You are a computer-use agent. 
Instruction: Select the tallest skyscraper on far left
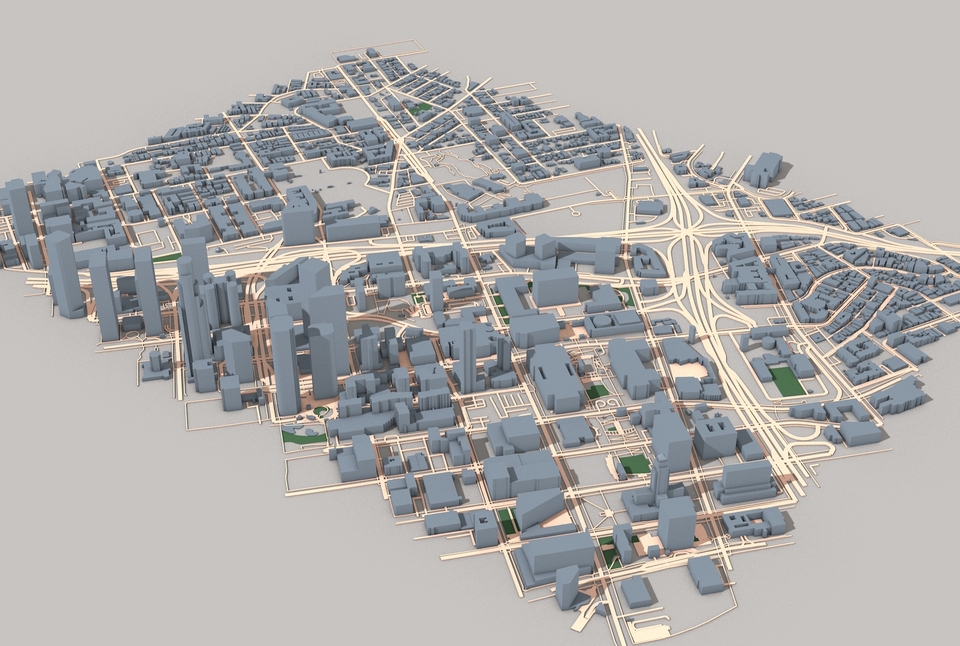coord(64,274)
